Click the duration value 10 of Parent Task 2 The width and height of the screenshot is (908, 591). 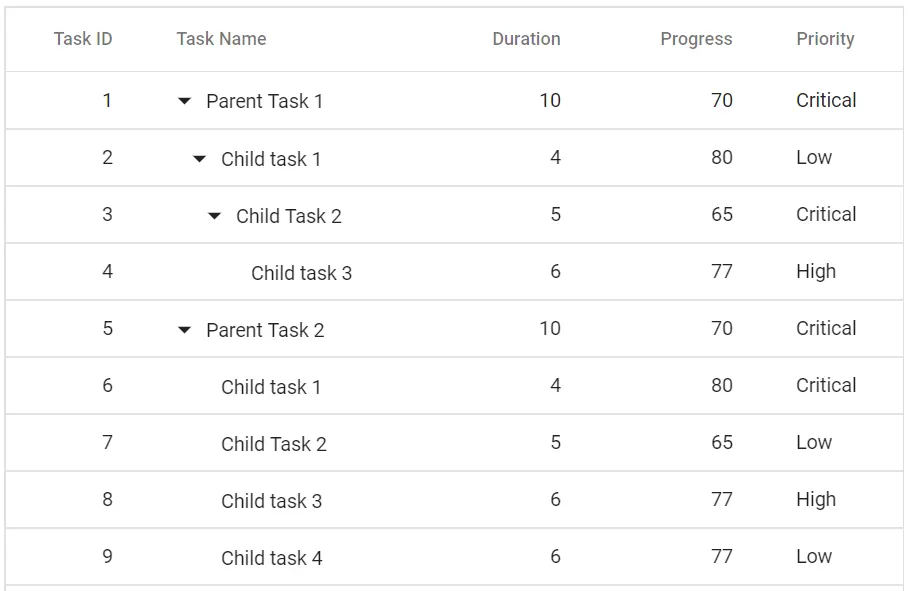(551, 329)
